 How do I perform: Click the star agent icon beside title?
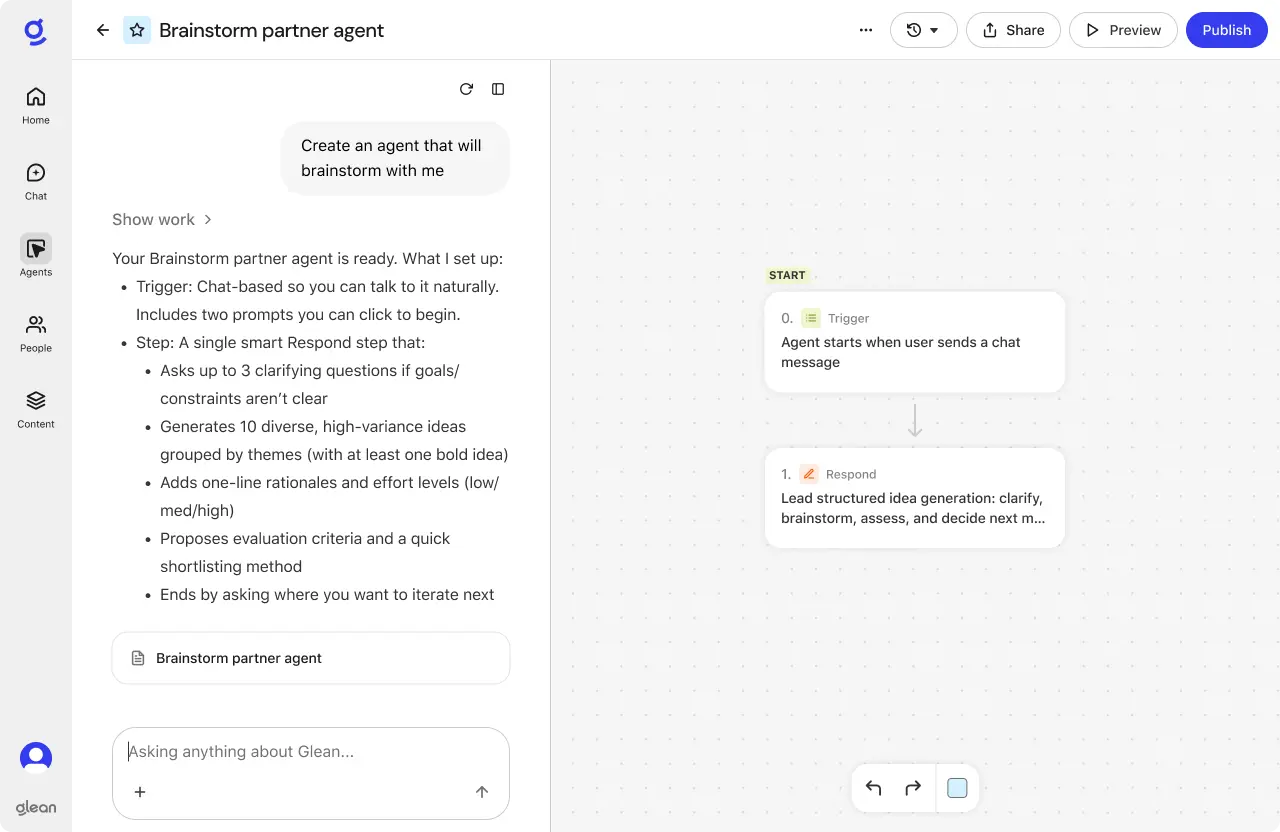pyautogui.click(x=137, y=30)
